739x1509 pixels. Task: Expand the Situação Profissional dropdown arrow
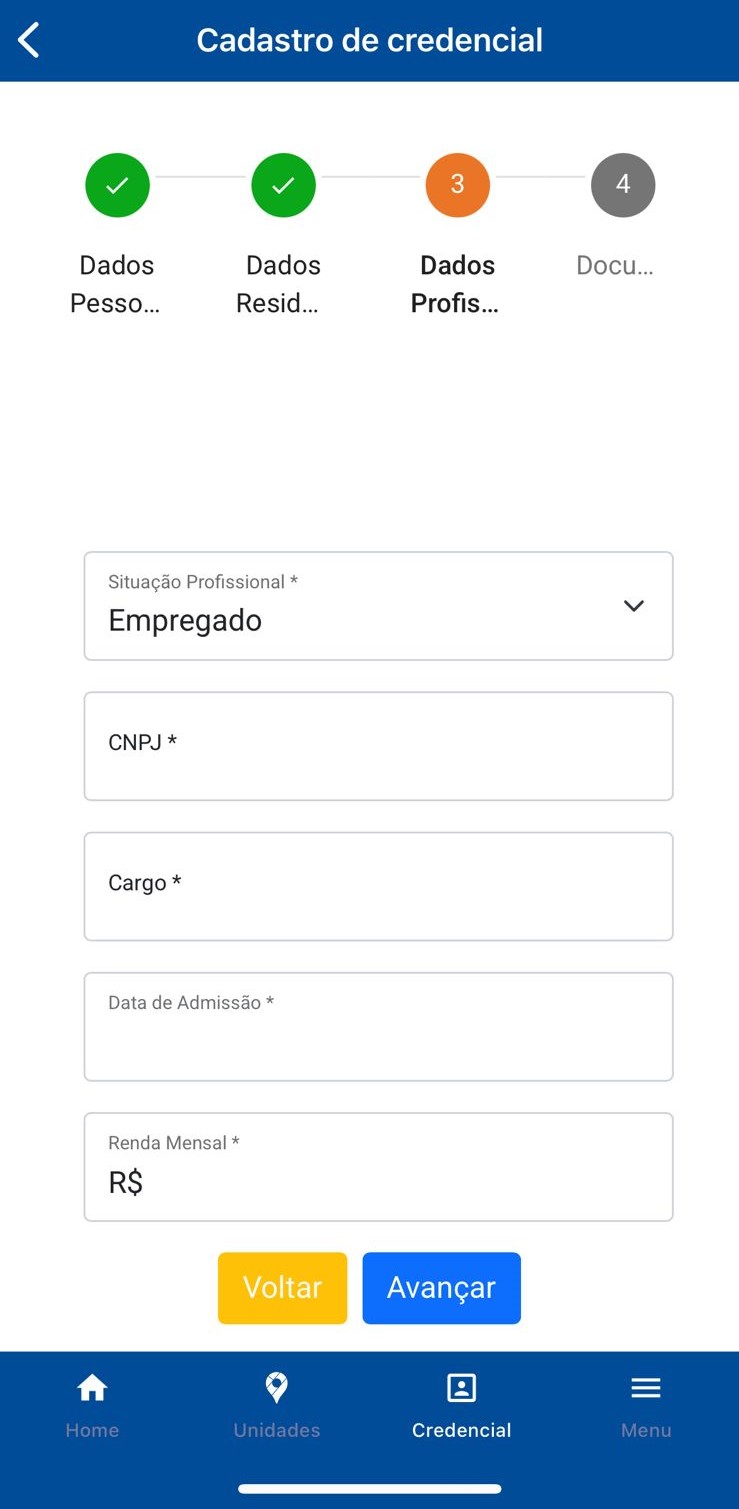click(x=633, y=606)
